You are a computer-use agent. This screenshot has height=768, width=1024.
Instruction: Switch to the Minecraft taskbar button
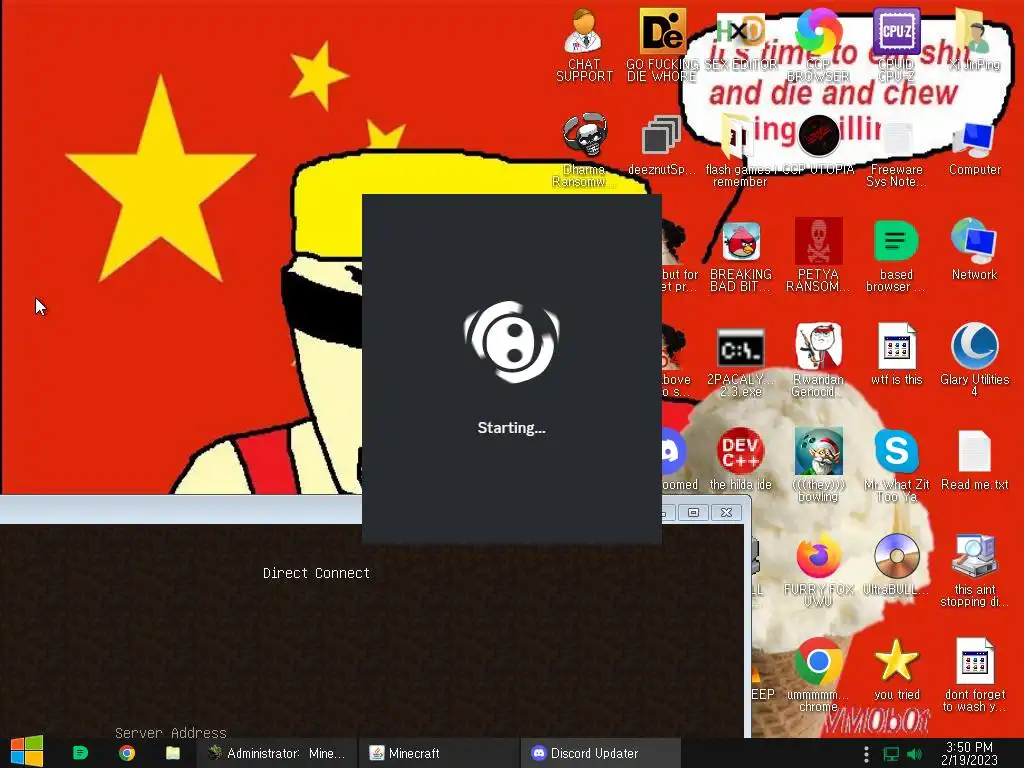[439, 753]
